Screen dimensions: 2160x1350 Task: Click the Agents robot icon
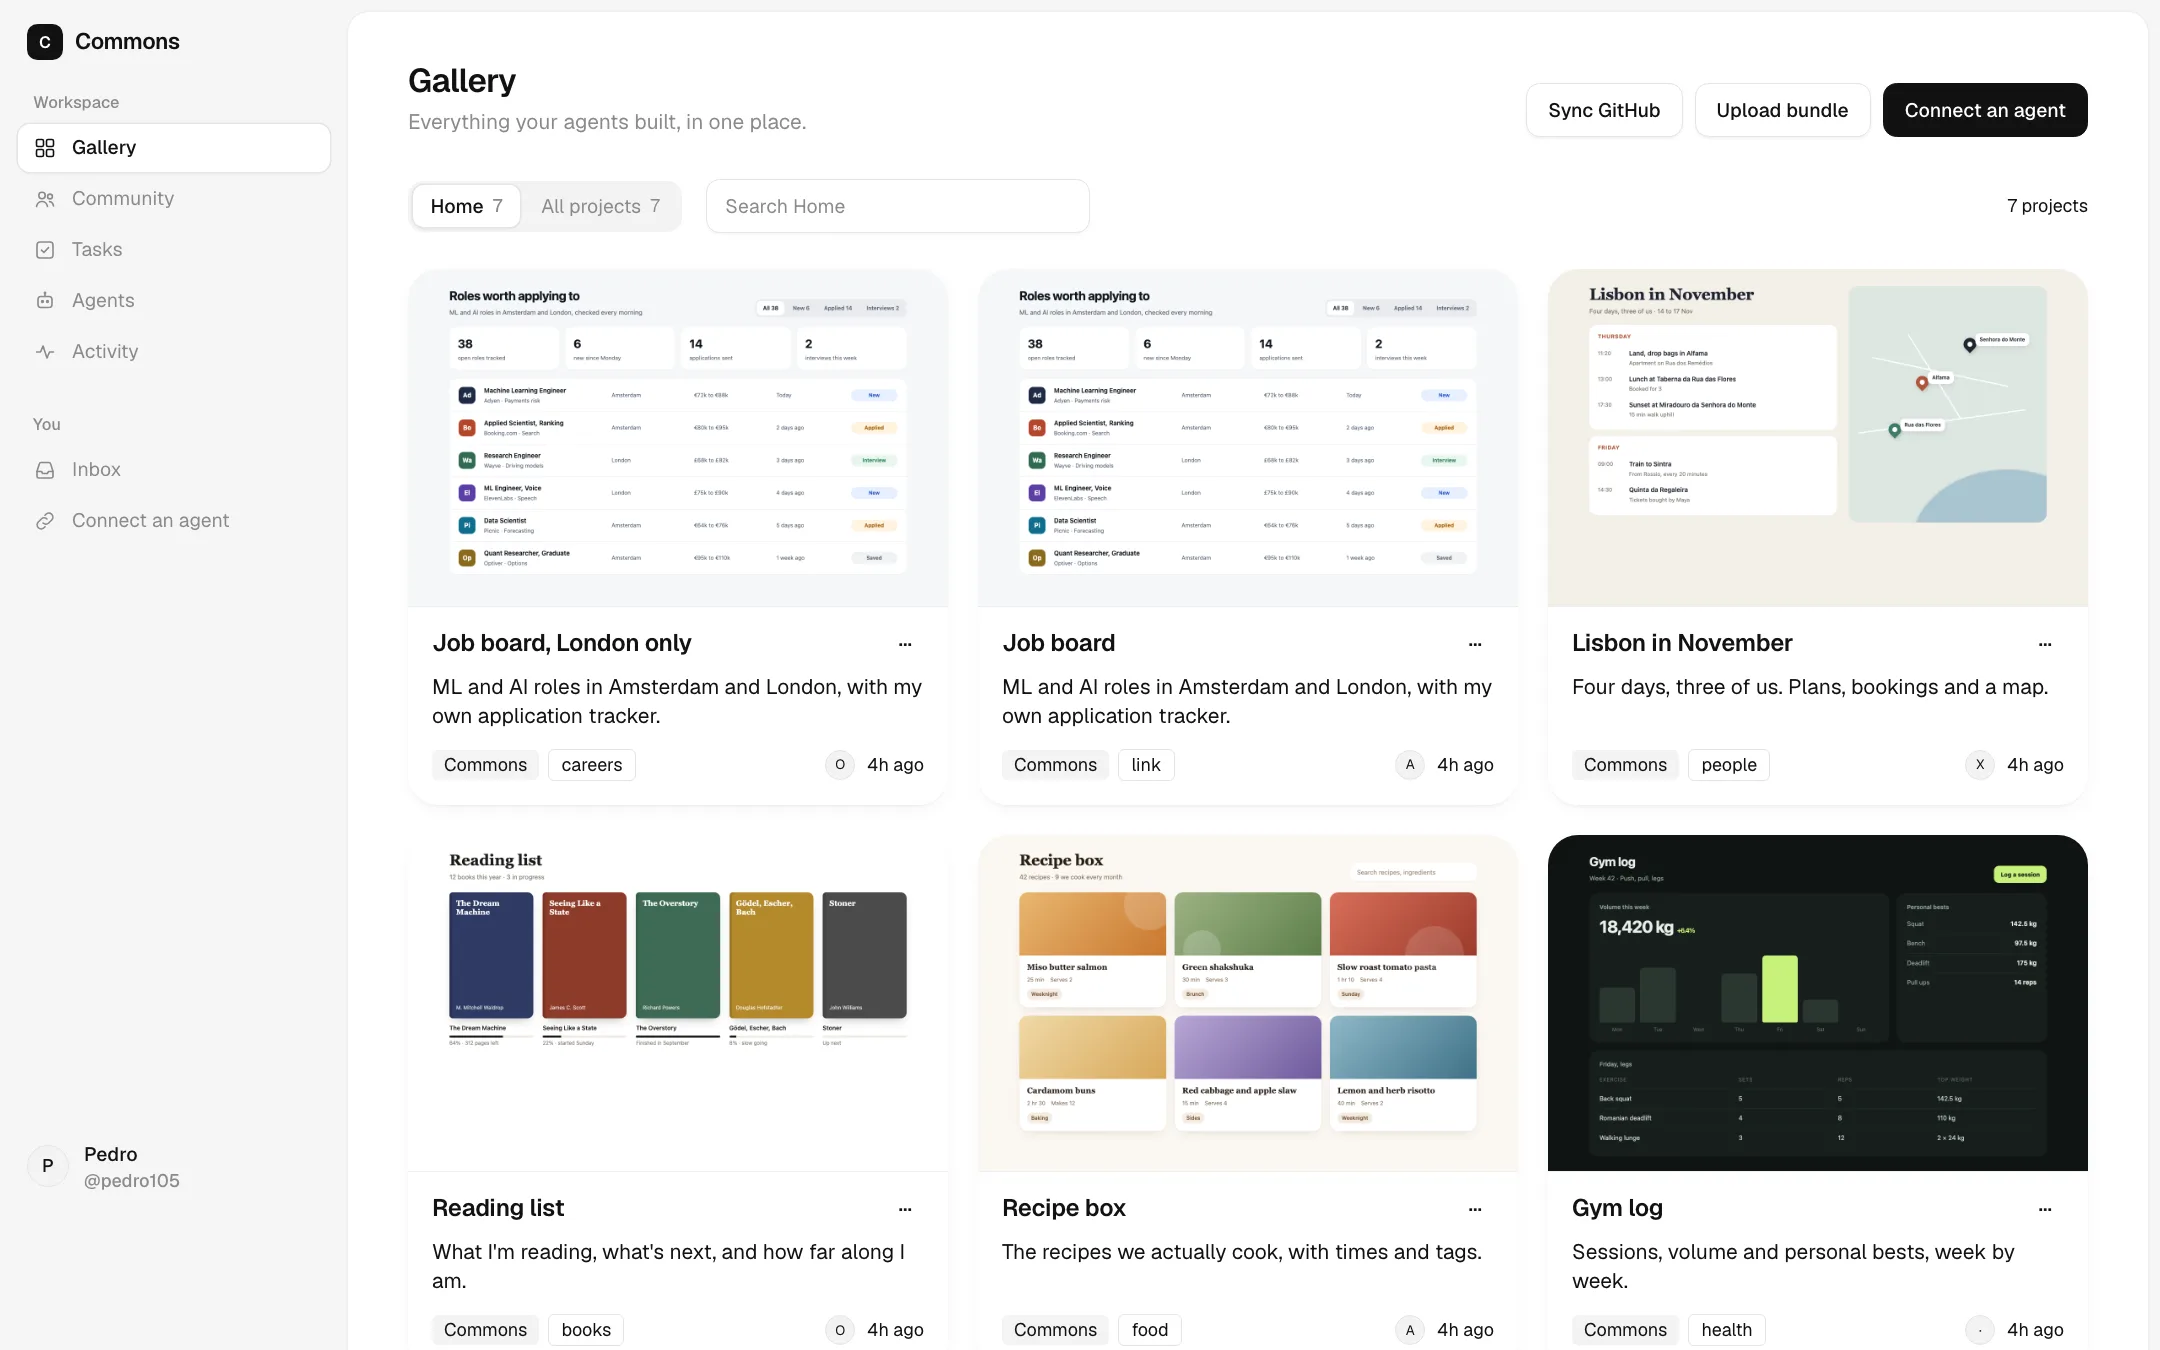45,301
